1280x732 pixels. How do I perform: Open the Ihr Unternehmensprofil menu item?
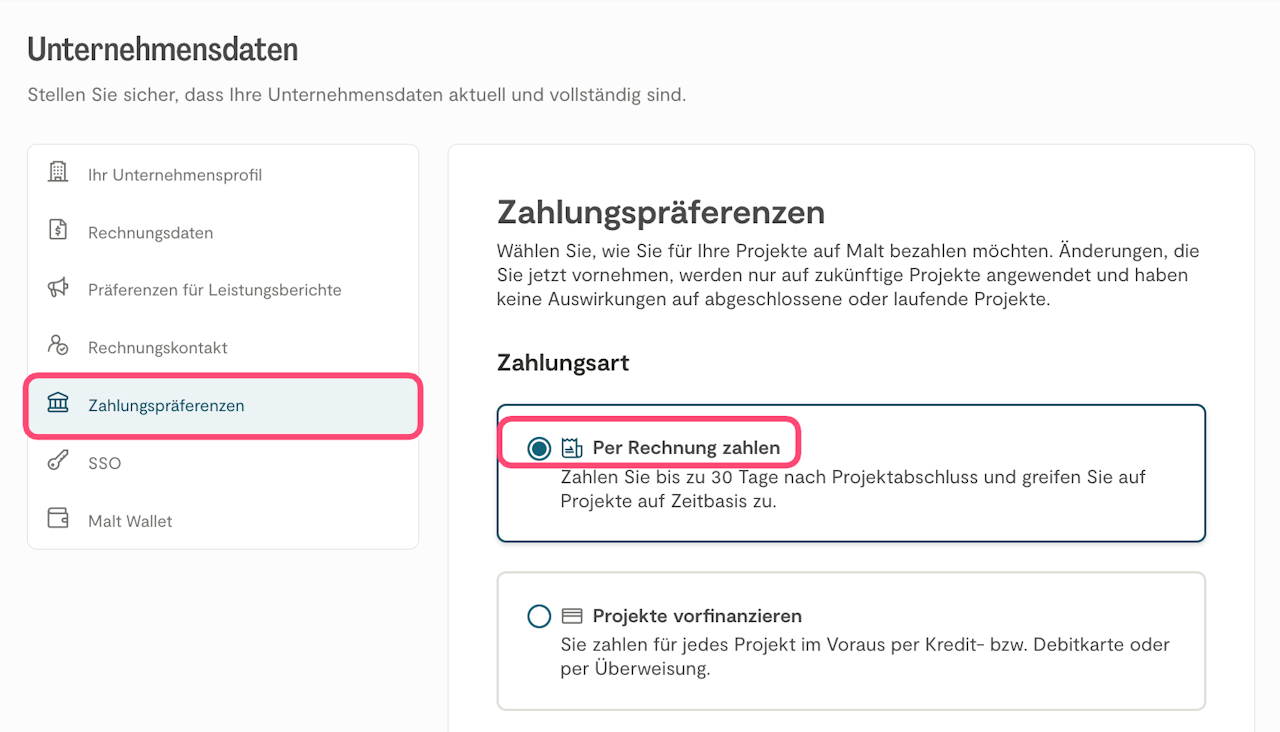(x=175, y=175)
